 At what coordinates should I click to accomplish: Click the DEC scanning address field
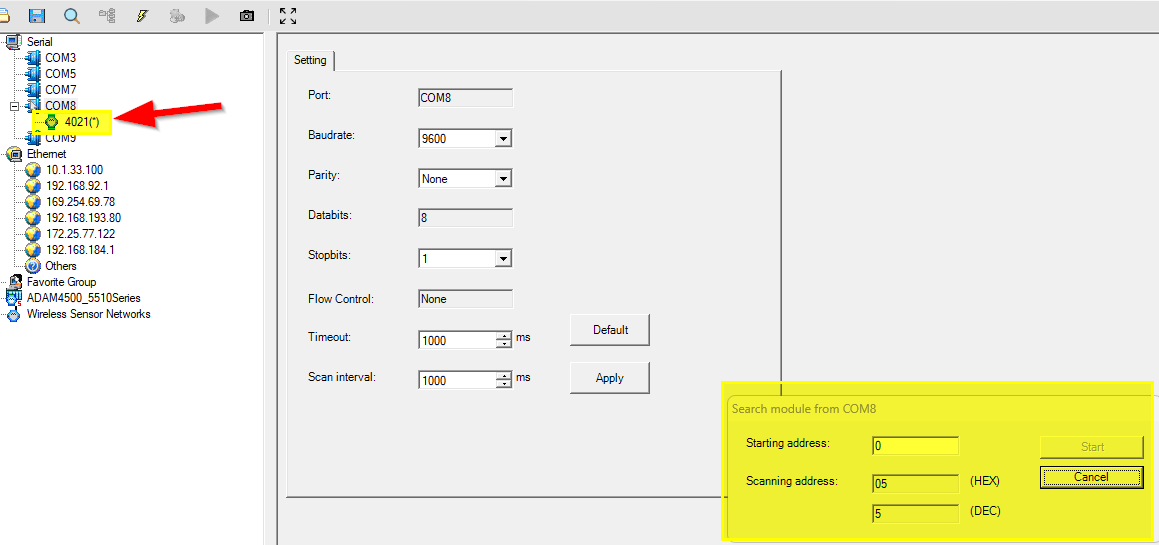coord(915,514)
